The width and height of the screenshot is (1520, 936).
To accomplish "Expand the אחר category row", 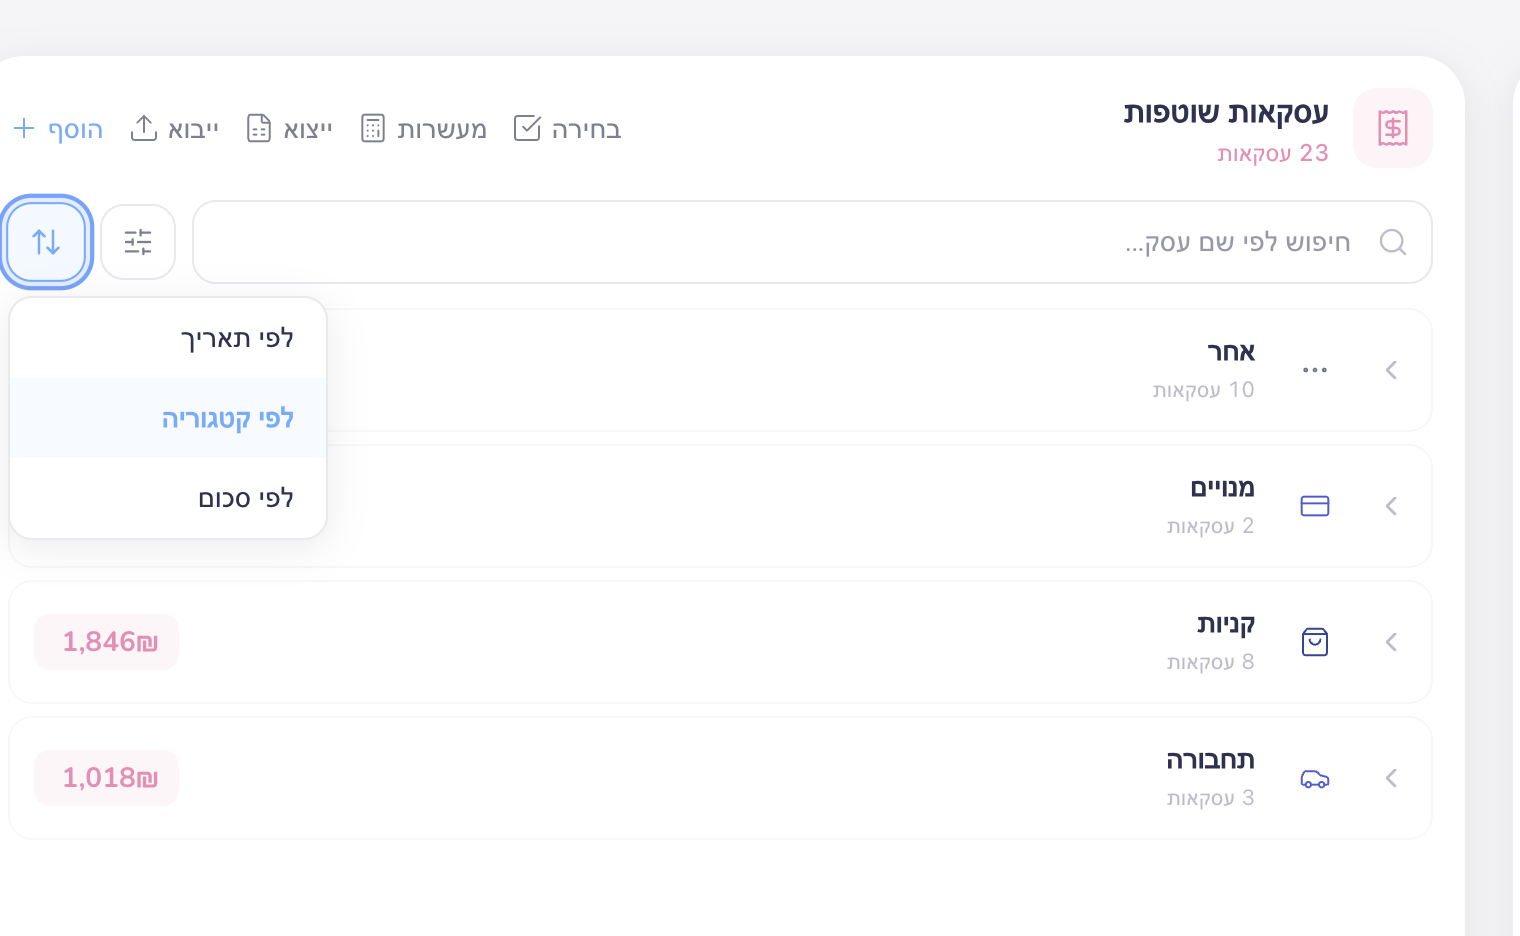I will point(1391,370).
